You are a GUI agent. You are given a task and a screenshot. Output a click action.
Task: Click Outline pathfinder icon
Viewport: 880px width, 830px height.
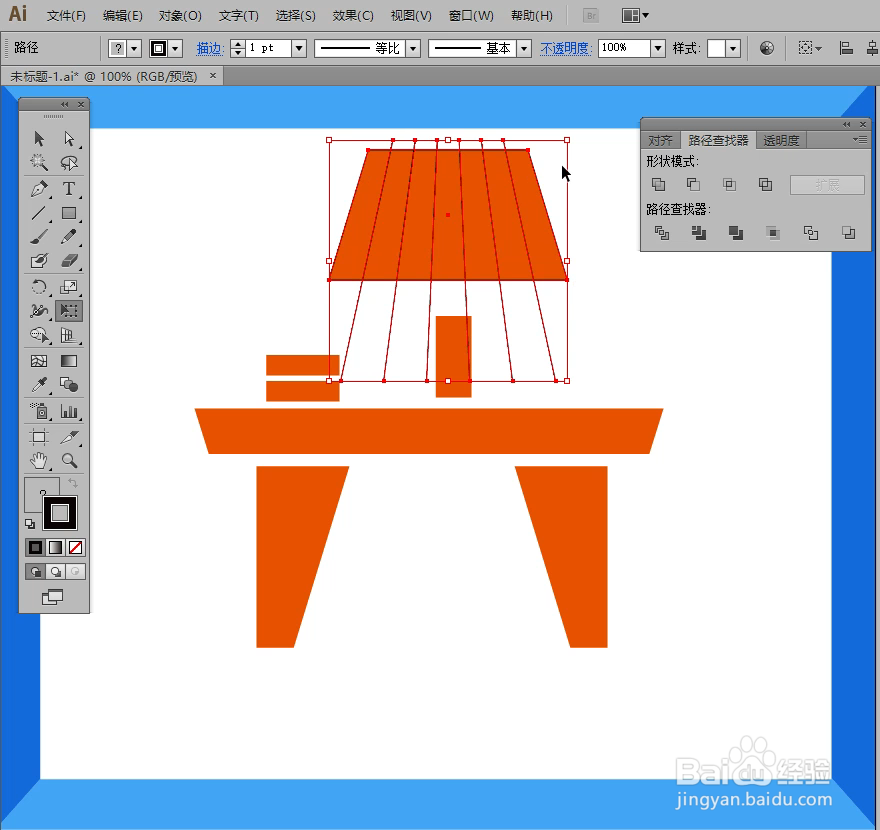pos(810,233)
